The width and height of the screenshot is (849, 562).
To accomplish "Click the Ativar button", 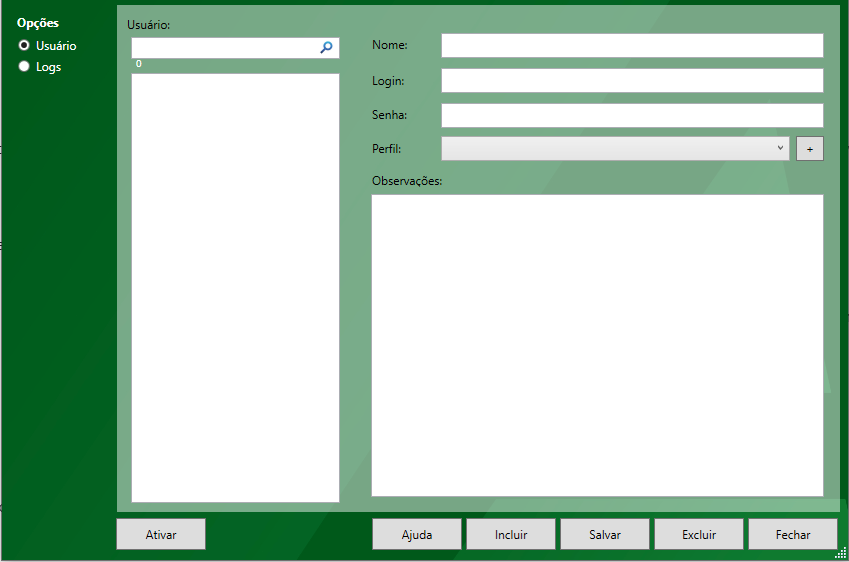I will tap(161, 534).
